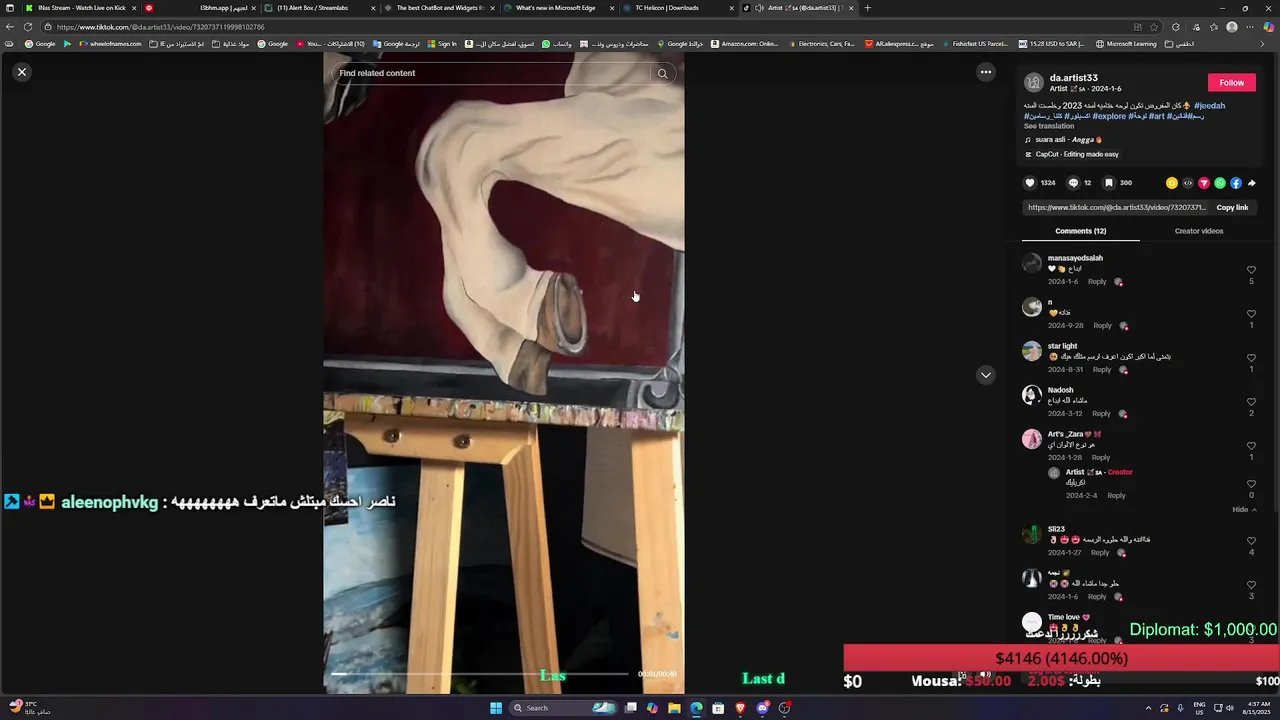This screenshot has height=720, width=1280.
Task: Open the wheelofnames.com bookmark
Action: [x=111, y=44]
